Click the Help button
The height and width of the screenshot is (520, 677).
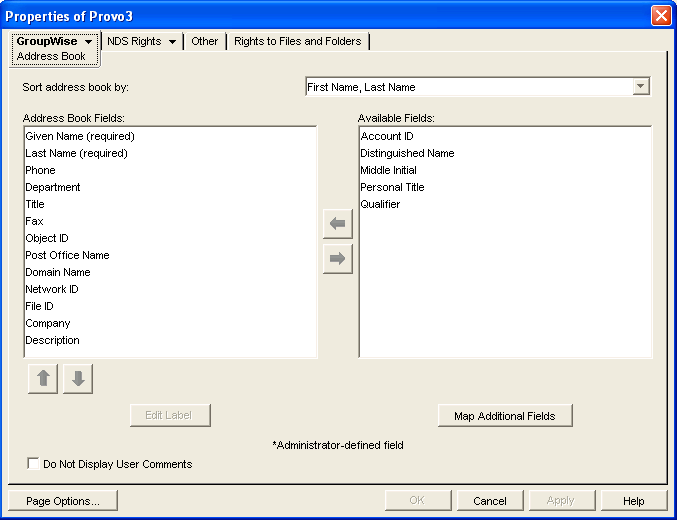[633, 501]
